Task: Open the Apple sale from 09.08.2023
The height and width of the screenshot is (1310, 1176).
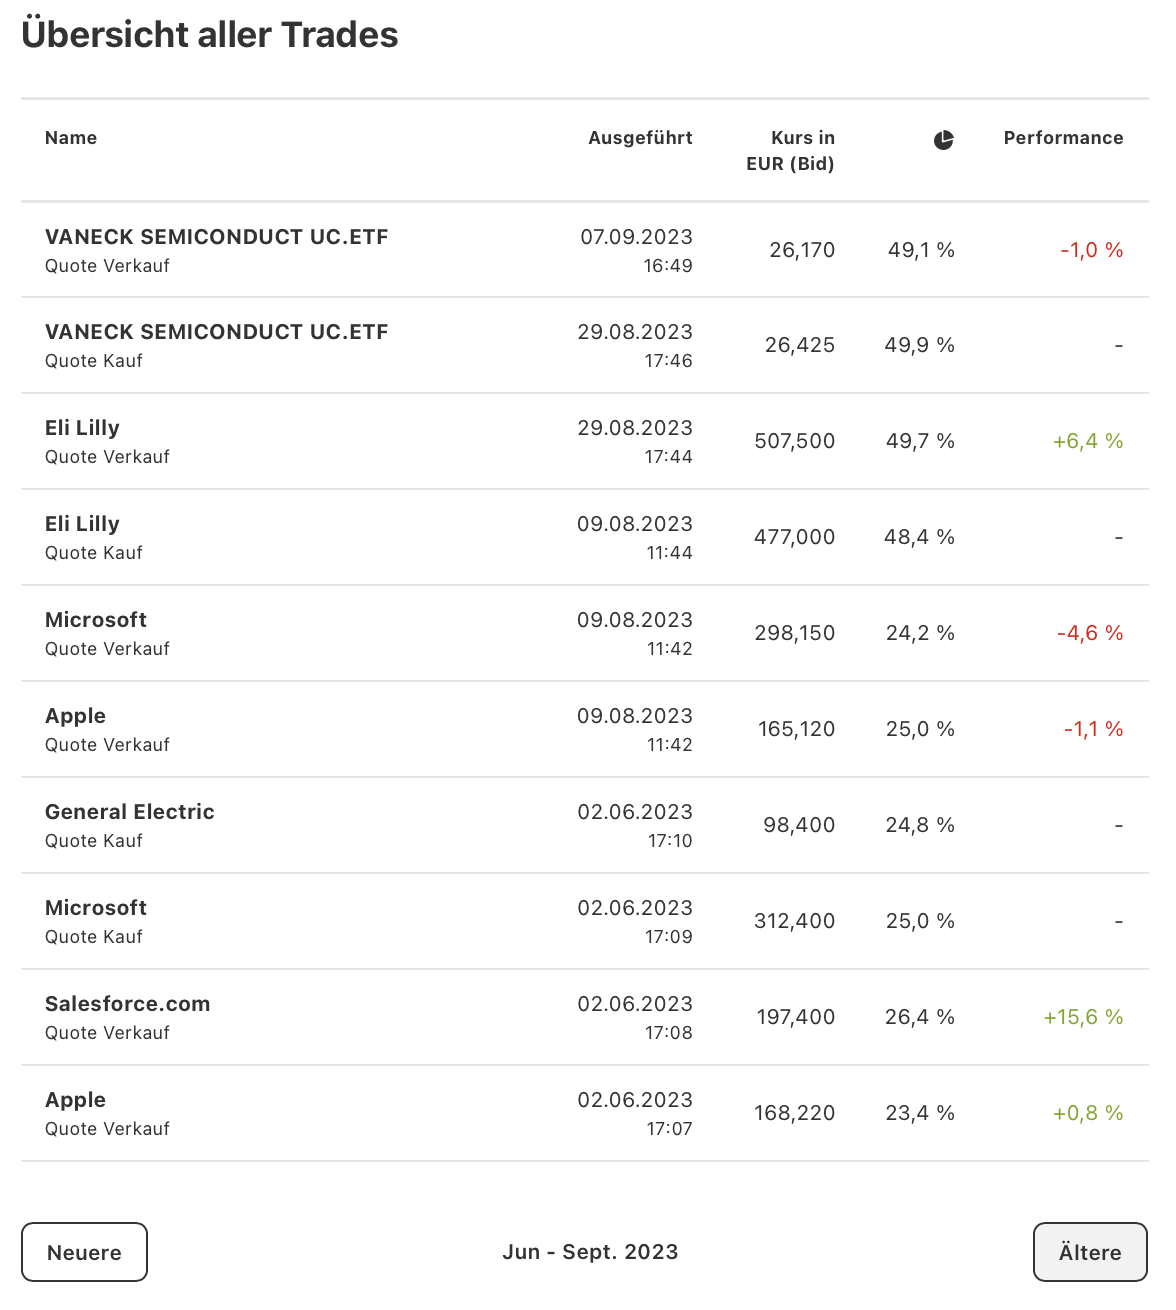Action: point(75,717)
